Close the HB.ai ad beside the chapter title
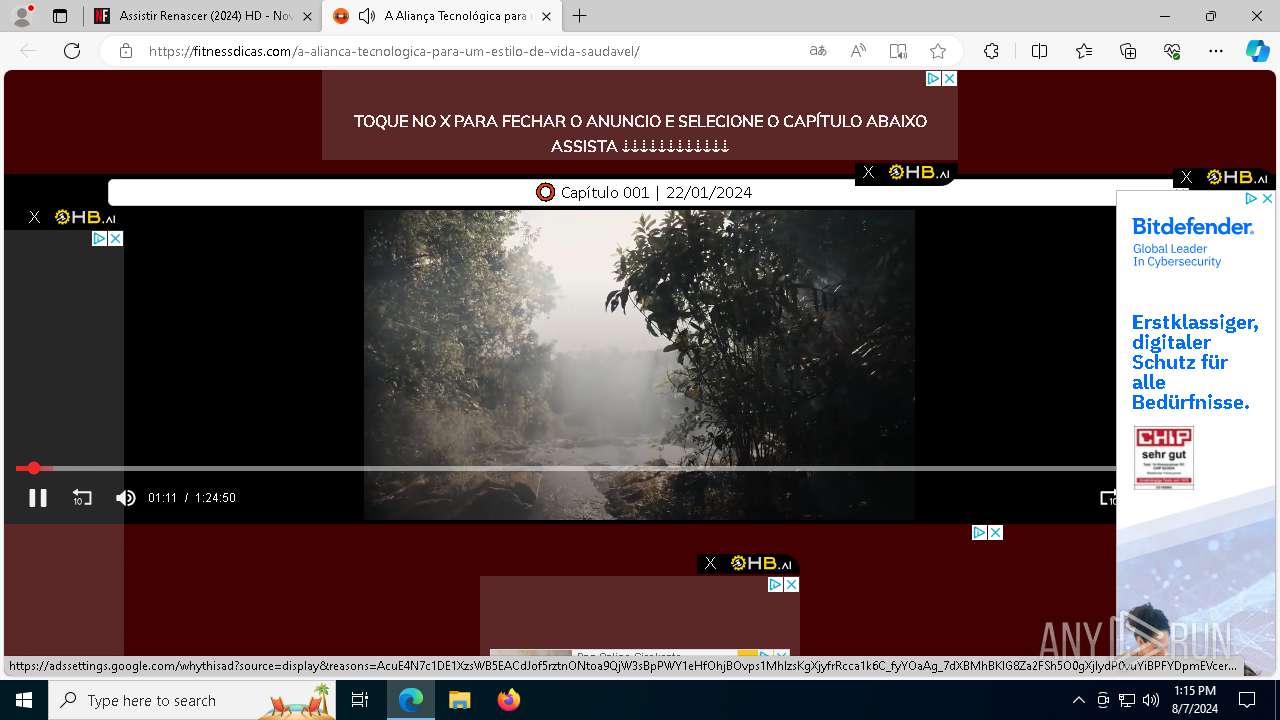Image resolution: width=1280 pixels, height=720 pixels. 868,173
